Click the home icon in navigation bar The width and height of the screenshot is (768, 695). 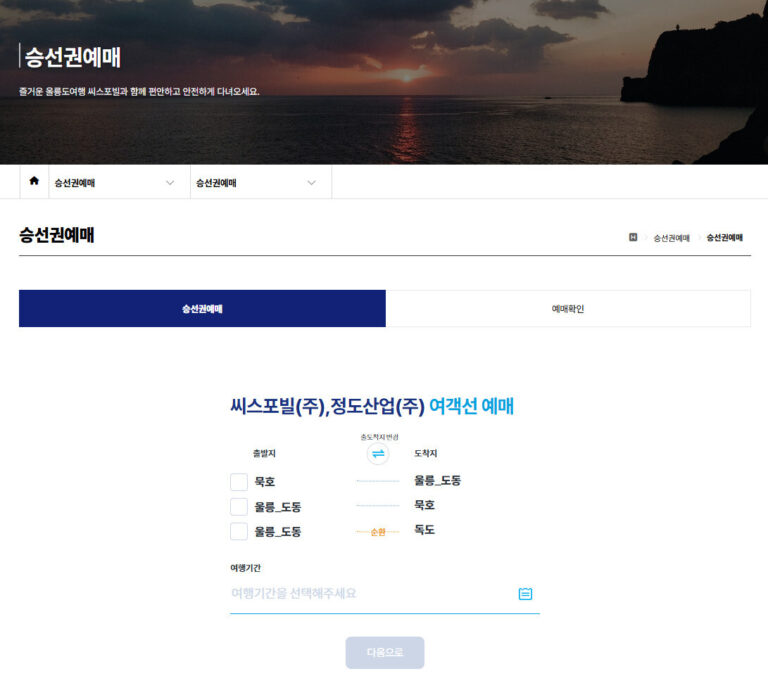(x=34, y=181)
